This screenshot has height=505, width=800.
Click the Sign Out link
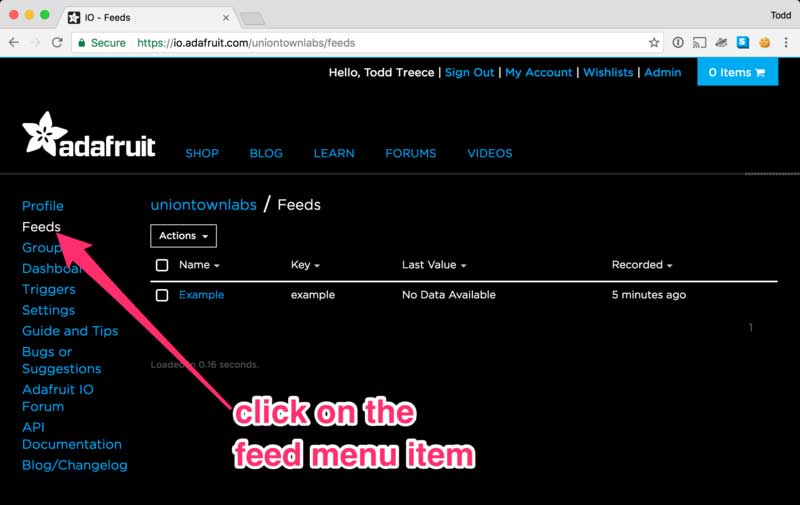[x=469, y=72]
